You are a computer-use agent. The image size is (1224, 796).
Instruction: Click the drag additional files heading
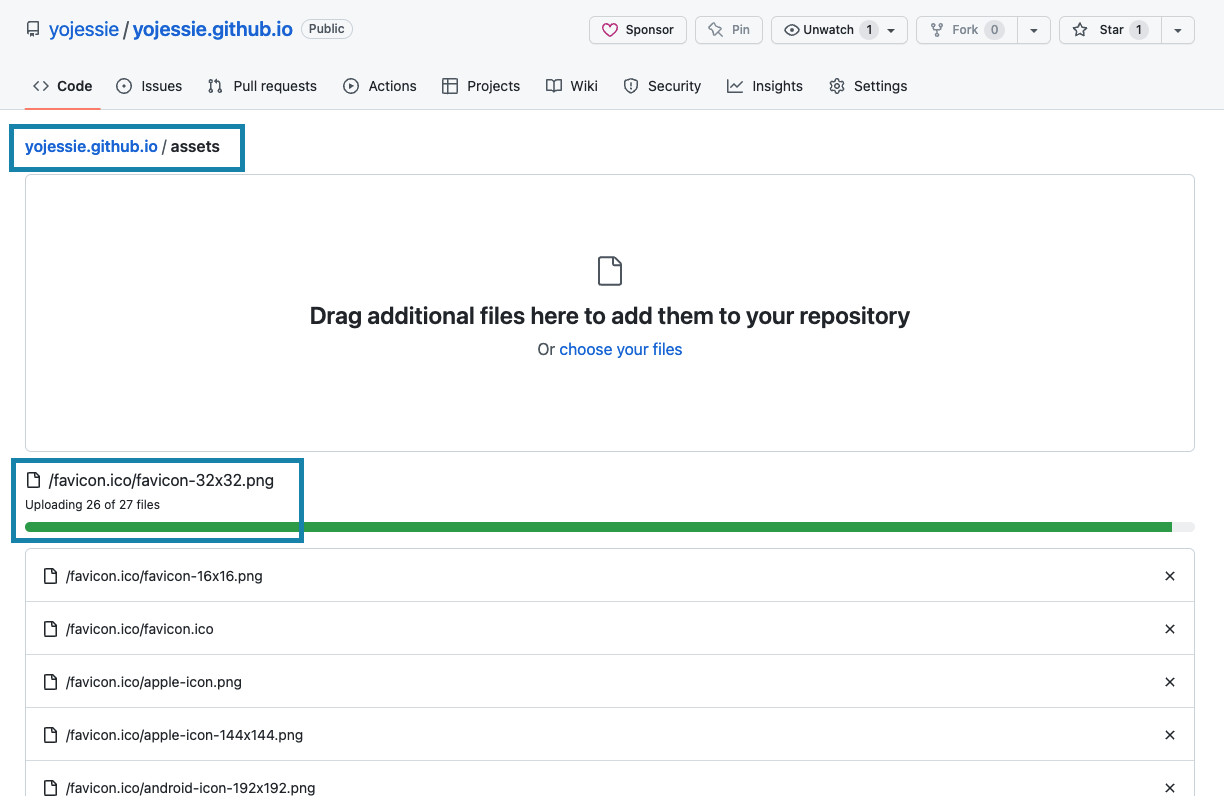coord(610,316)
